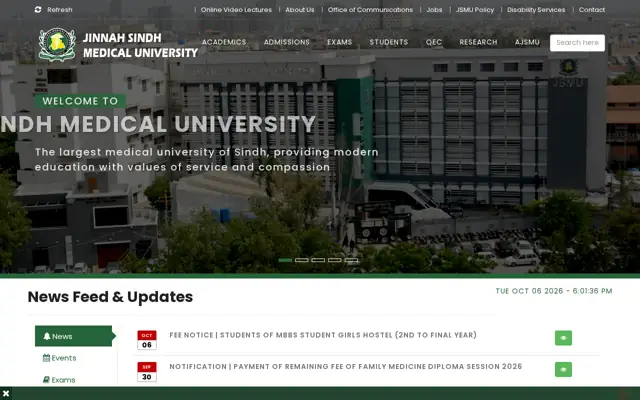Switch to the Exams tab in the feed
Viewport: 640px width, 400px height.
click(59, 380)
